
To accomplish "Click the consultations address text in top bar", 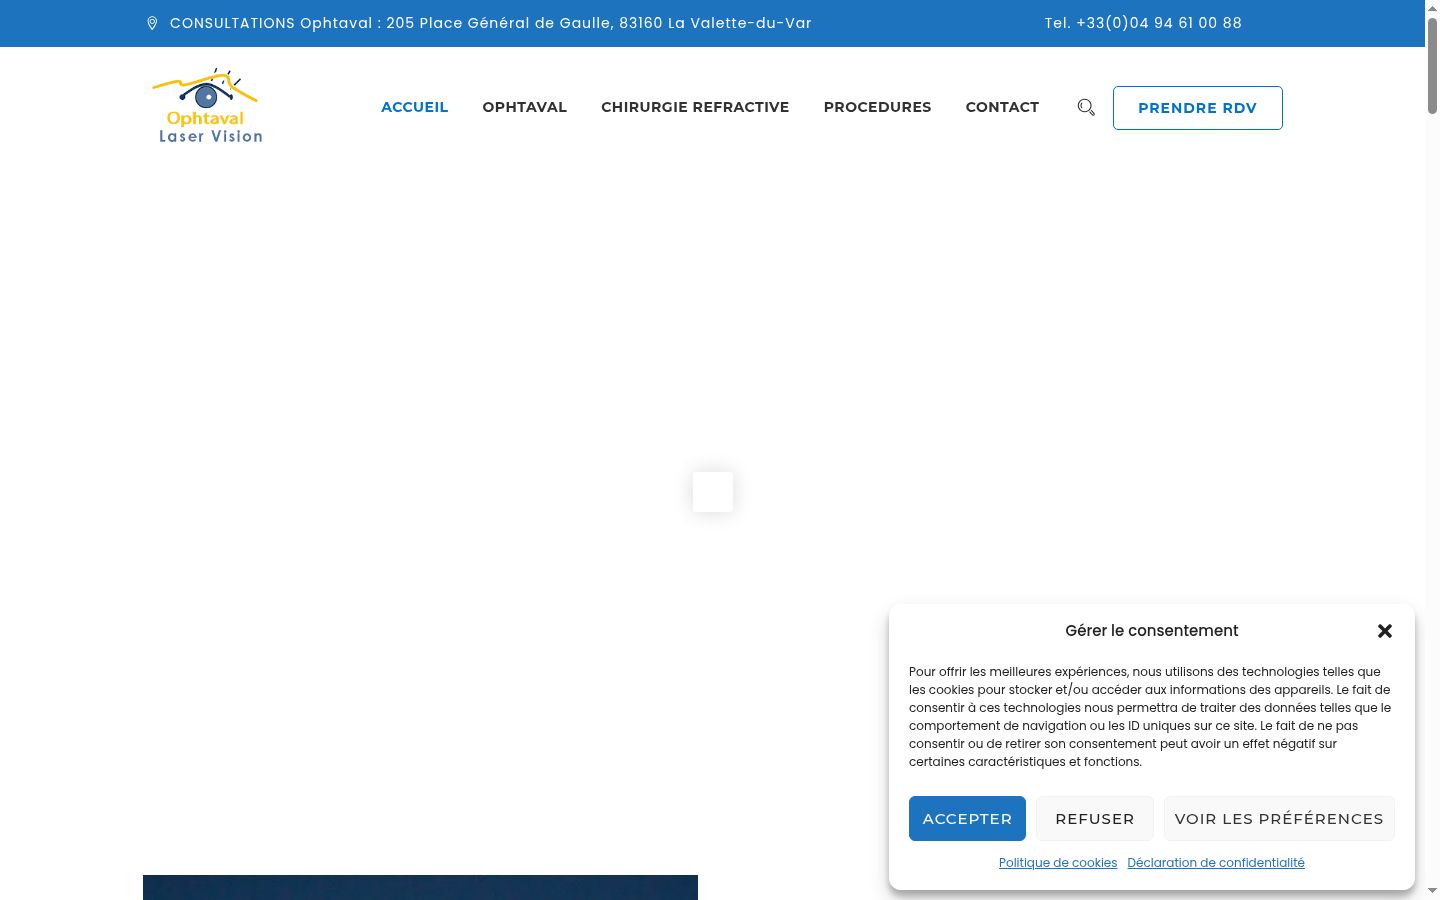I will coord(491,23).
